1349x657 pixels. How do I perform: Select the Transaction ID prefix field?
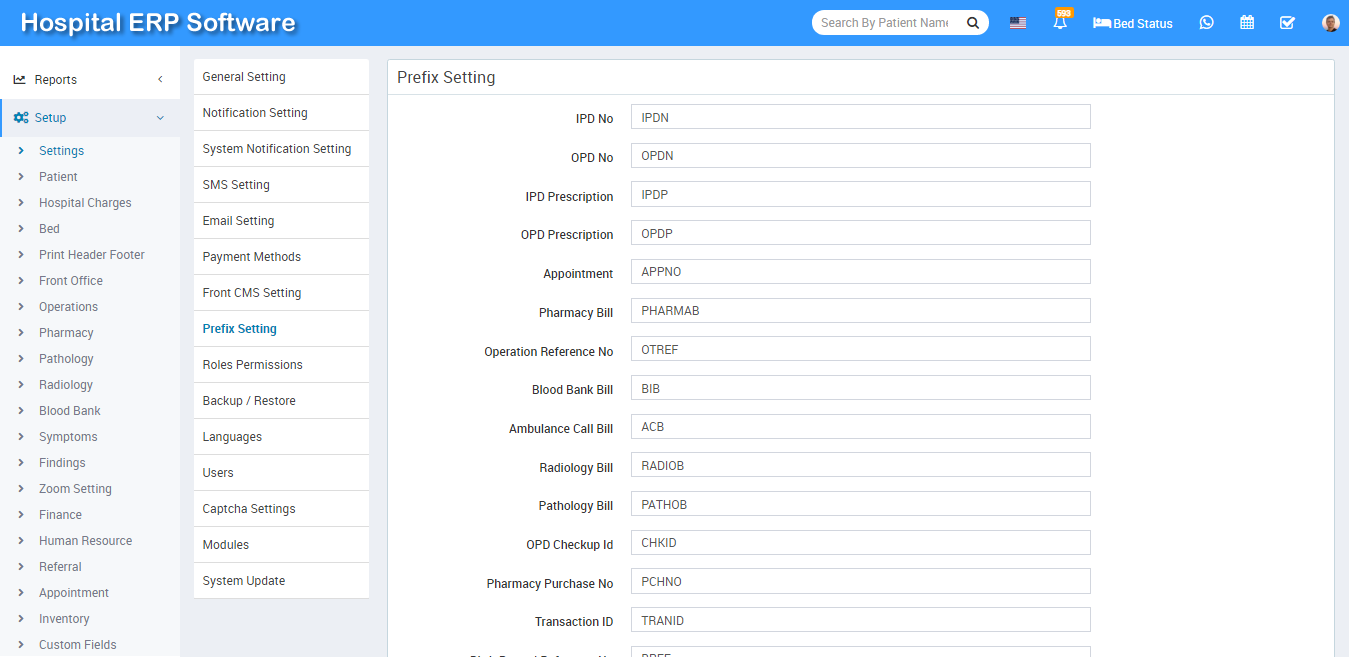(x=860, y=621)
